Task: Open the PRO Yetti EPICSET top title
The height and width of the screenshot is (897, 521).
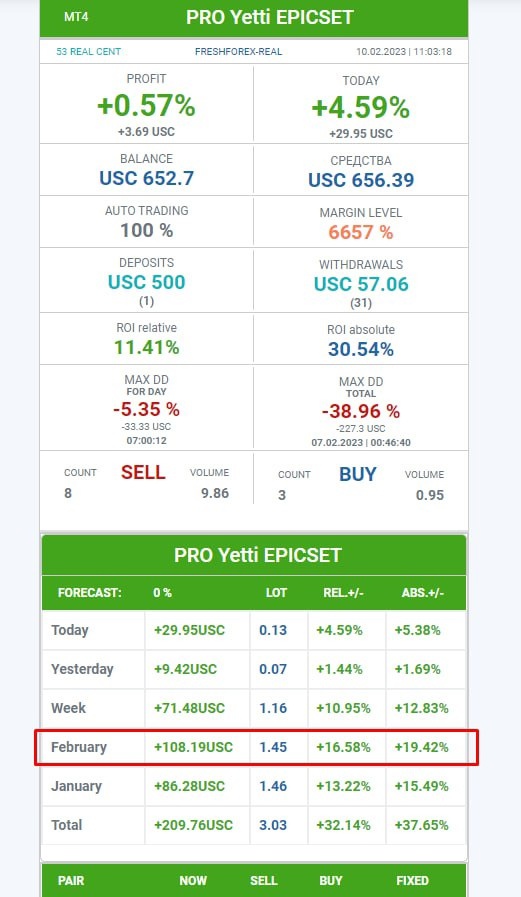Action: click(269, 17)
